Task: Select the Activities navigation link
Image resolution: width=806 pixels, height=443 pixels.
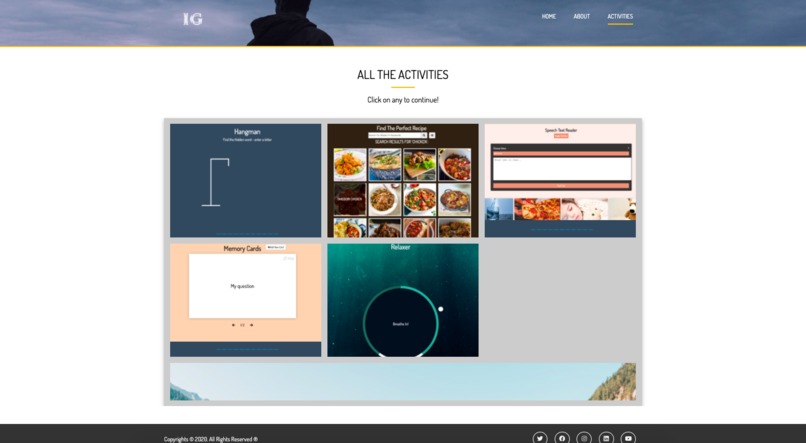Action: (x=620, y=16)
